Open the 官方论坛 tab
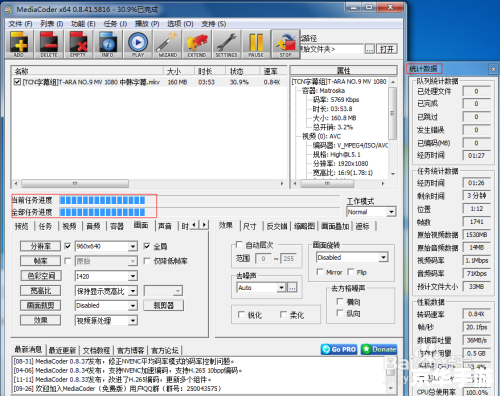Screen dimensions: 500x396 pos(164,350)
